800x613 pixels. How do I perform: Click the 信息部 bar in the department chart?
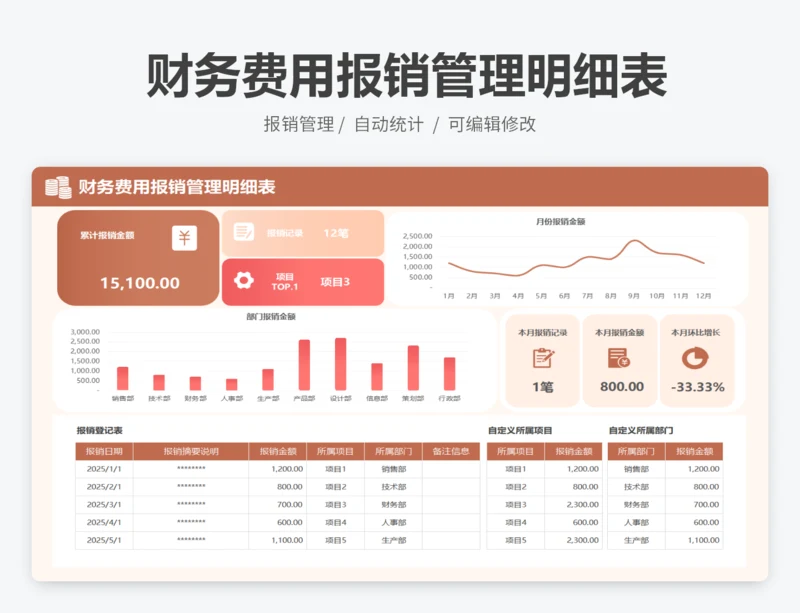pos(377,377)
